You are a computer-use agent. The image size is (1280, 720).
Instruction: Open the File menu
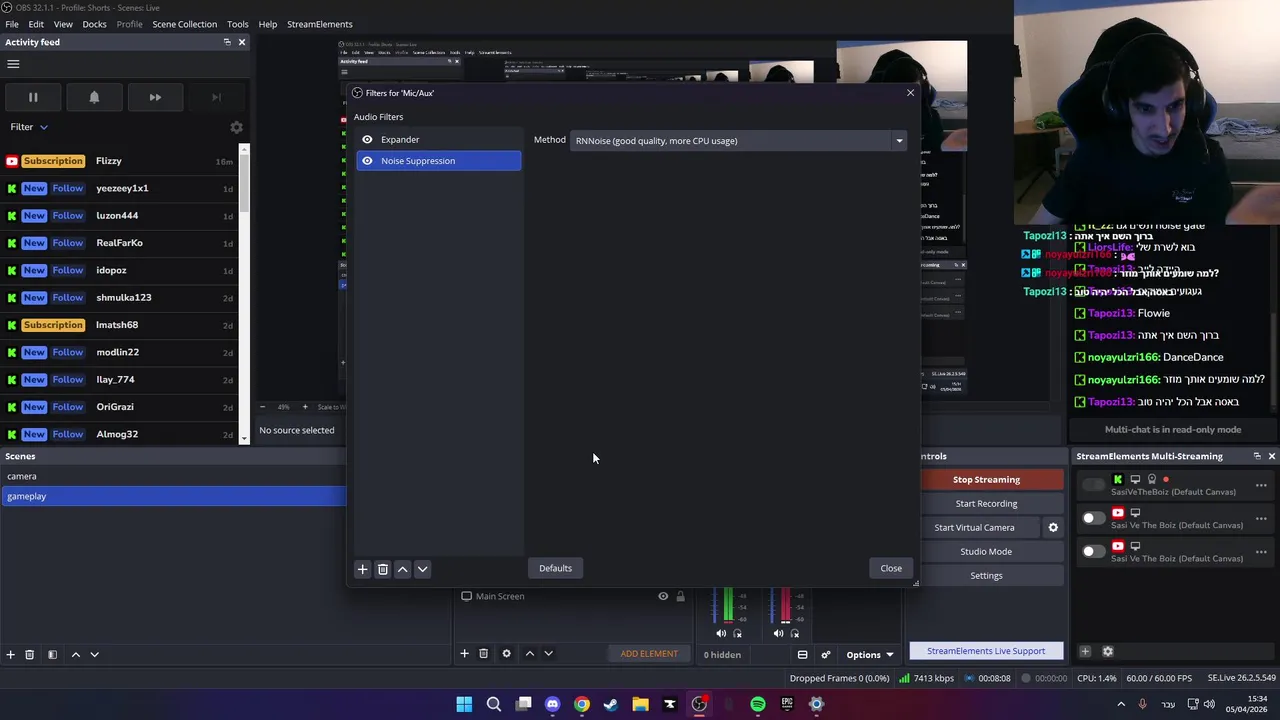pyautogui.click(x=12, y=24)
